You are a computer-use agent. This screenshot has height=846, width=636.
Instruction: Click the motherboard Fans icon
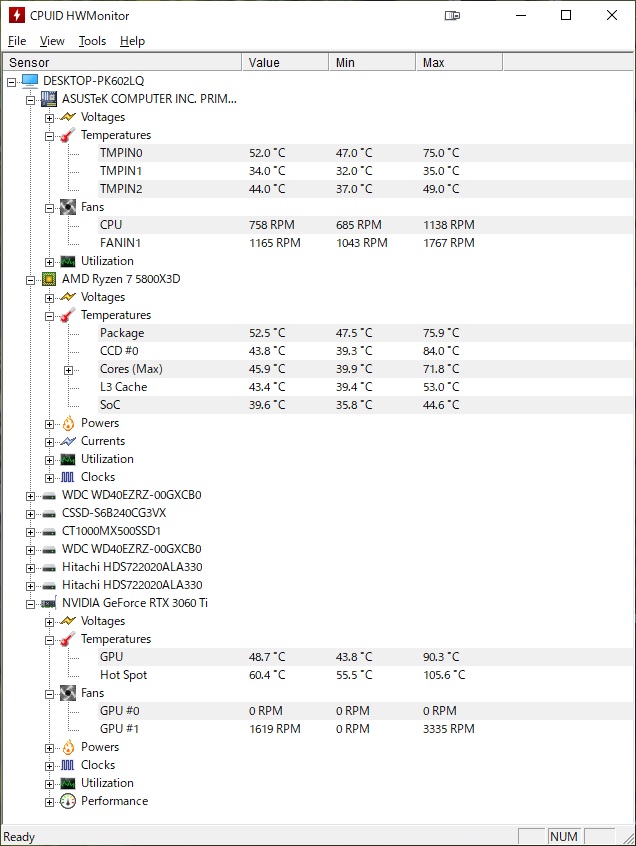point(68,207)
